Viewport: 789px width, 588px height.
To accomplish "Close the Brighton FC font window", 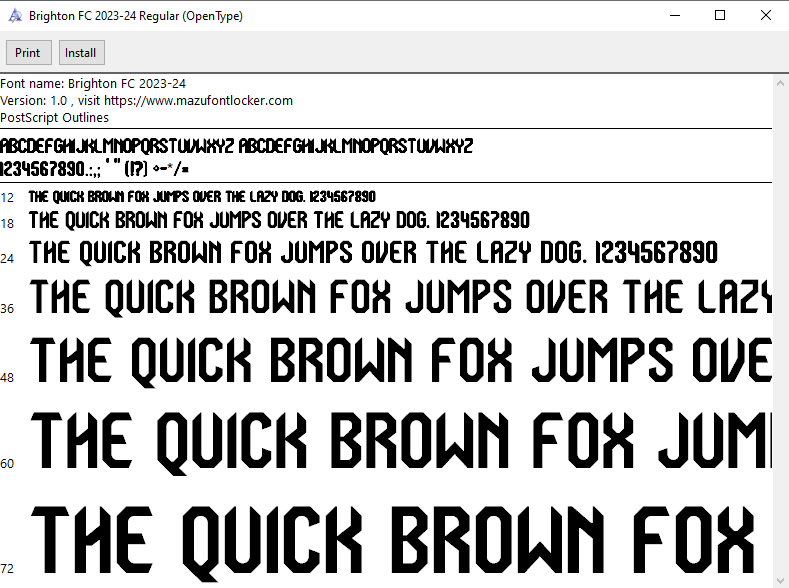I will [x=765, y=16].
